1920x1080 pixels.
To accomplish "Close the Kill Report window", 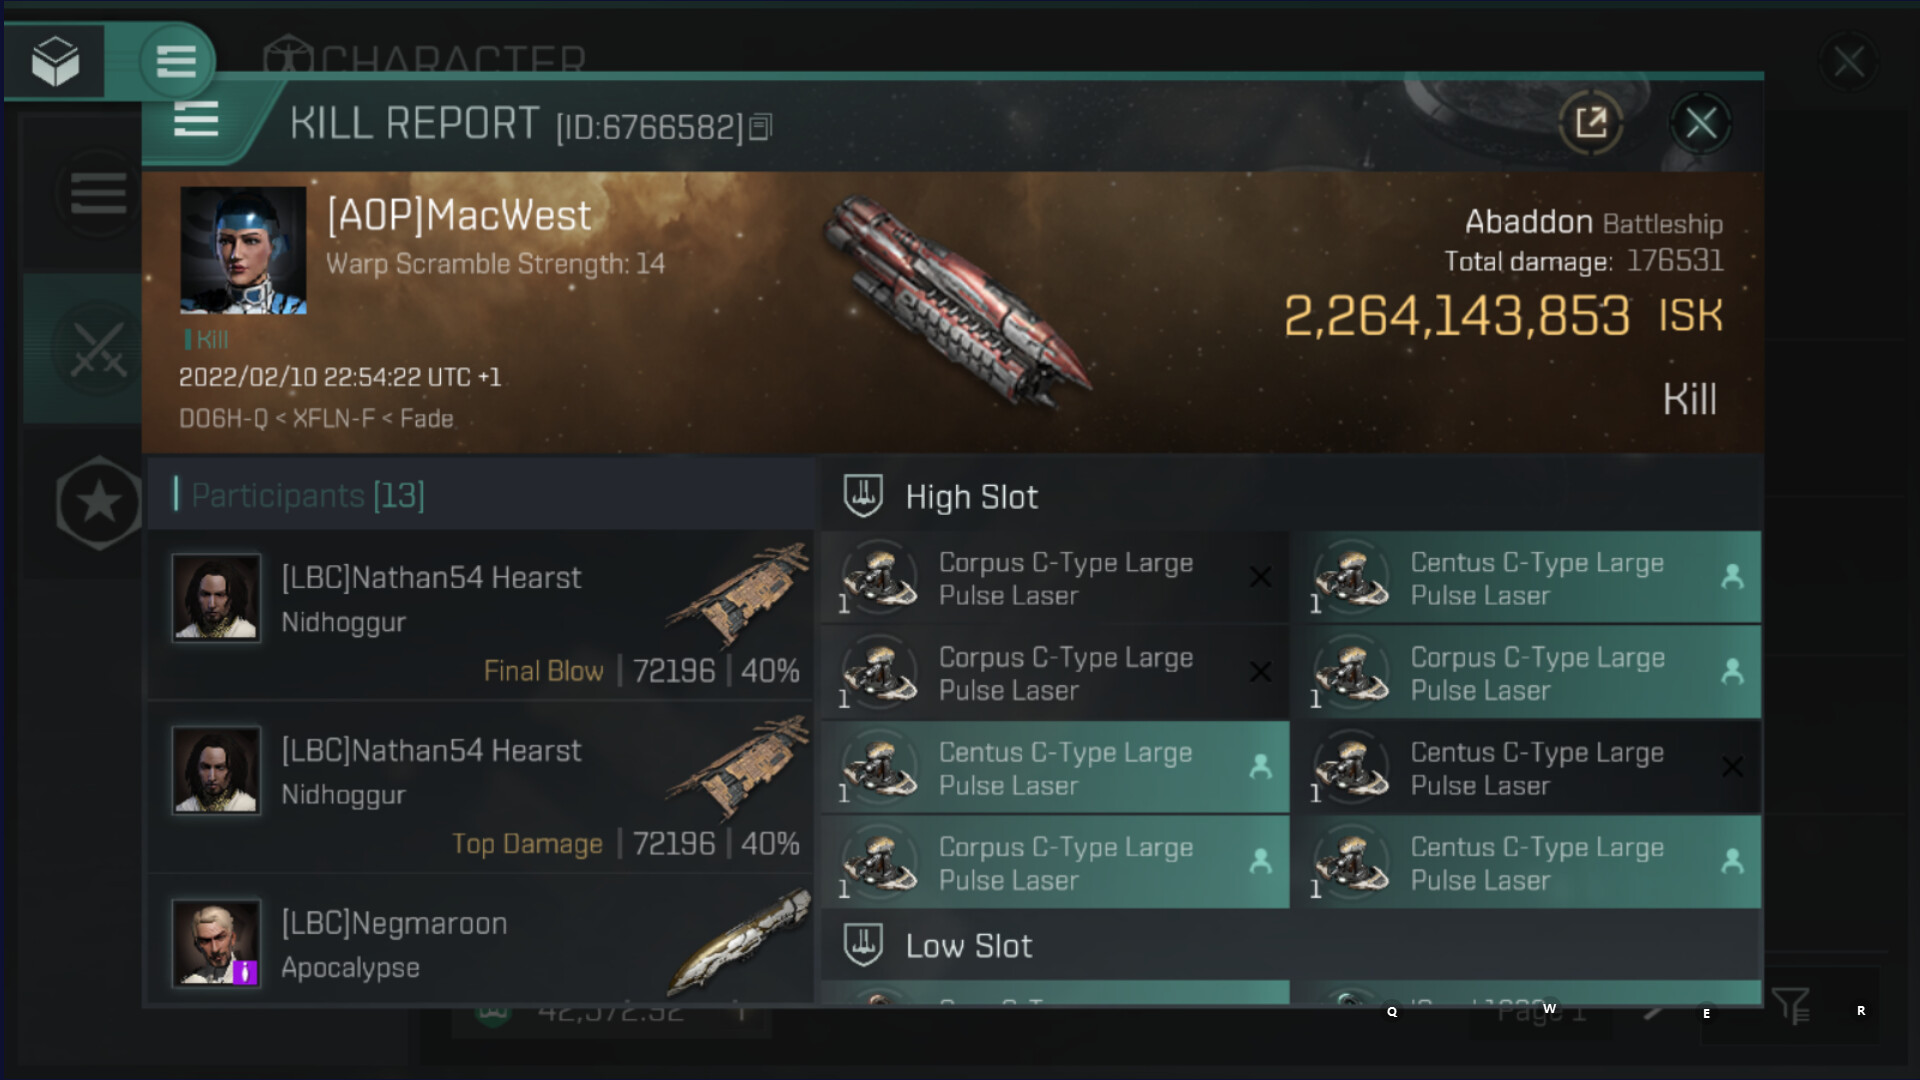I will [1701, 123].
